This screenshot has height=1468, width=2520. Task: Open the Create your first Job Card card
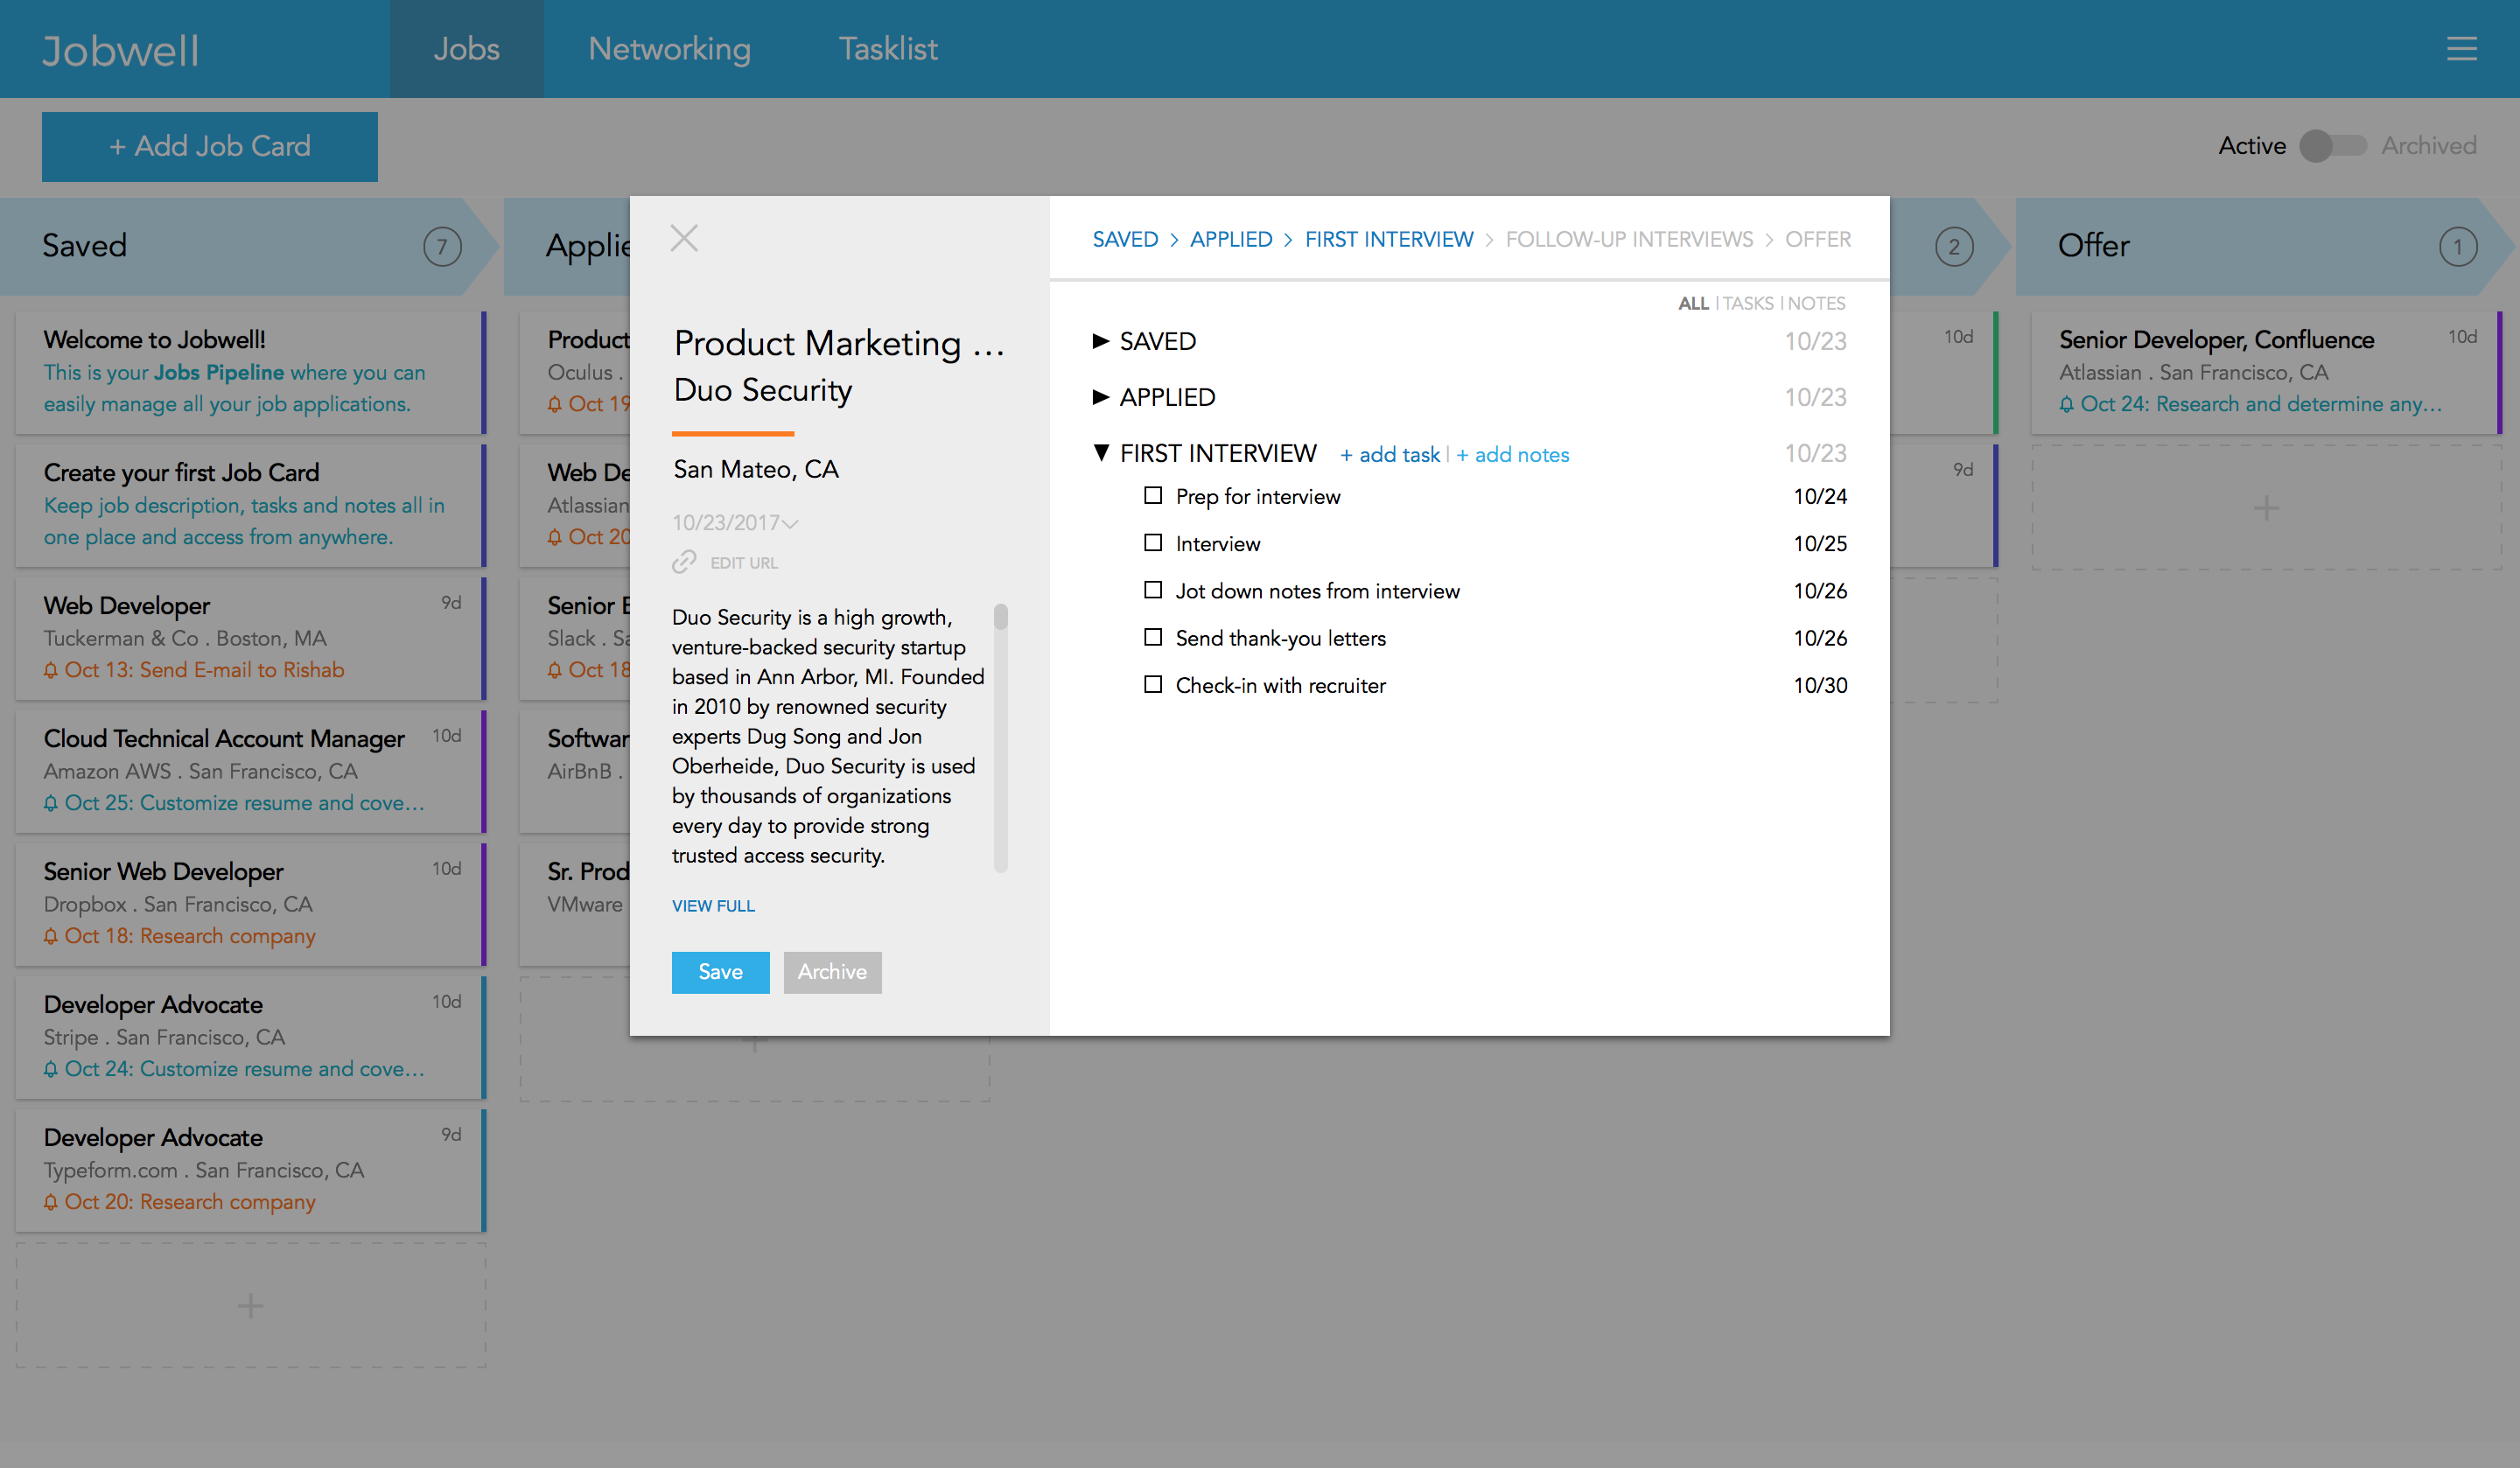(x=251, y=505)
